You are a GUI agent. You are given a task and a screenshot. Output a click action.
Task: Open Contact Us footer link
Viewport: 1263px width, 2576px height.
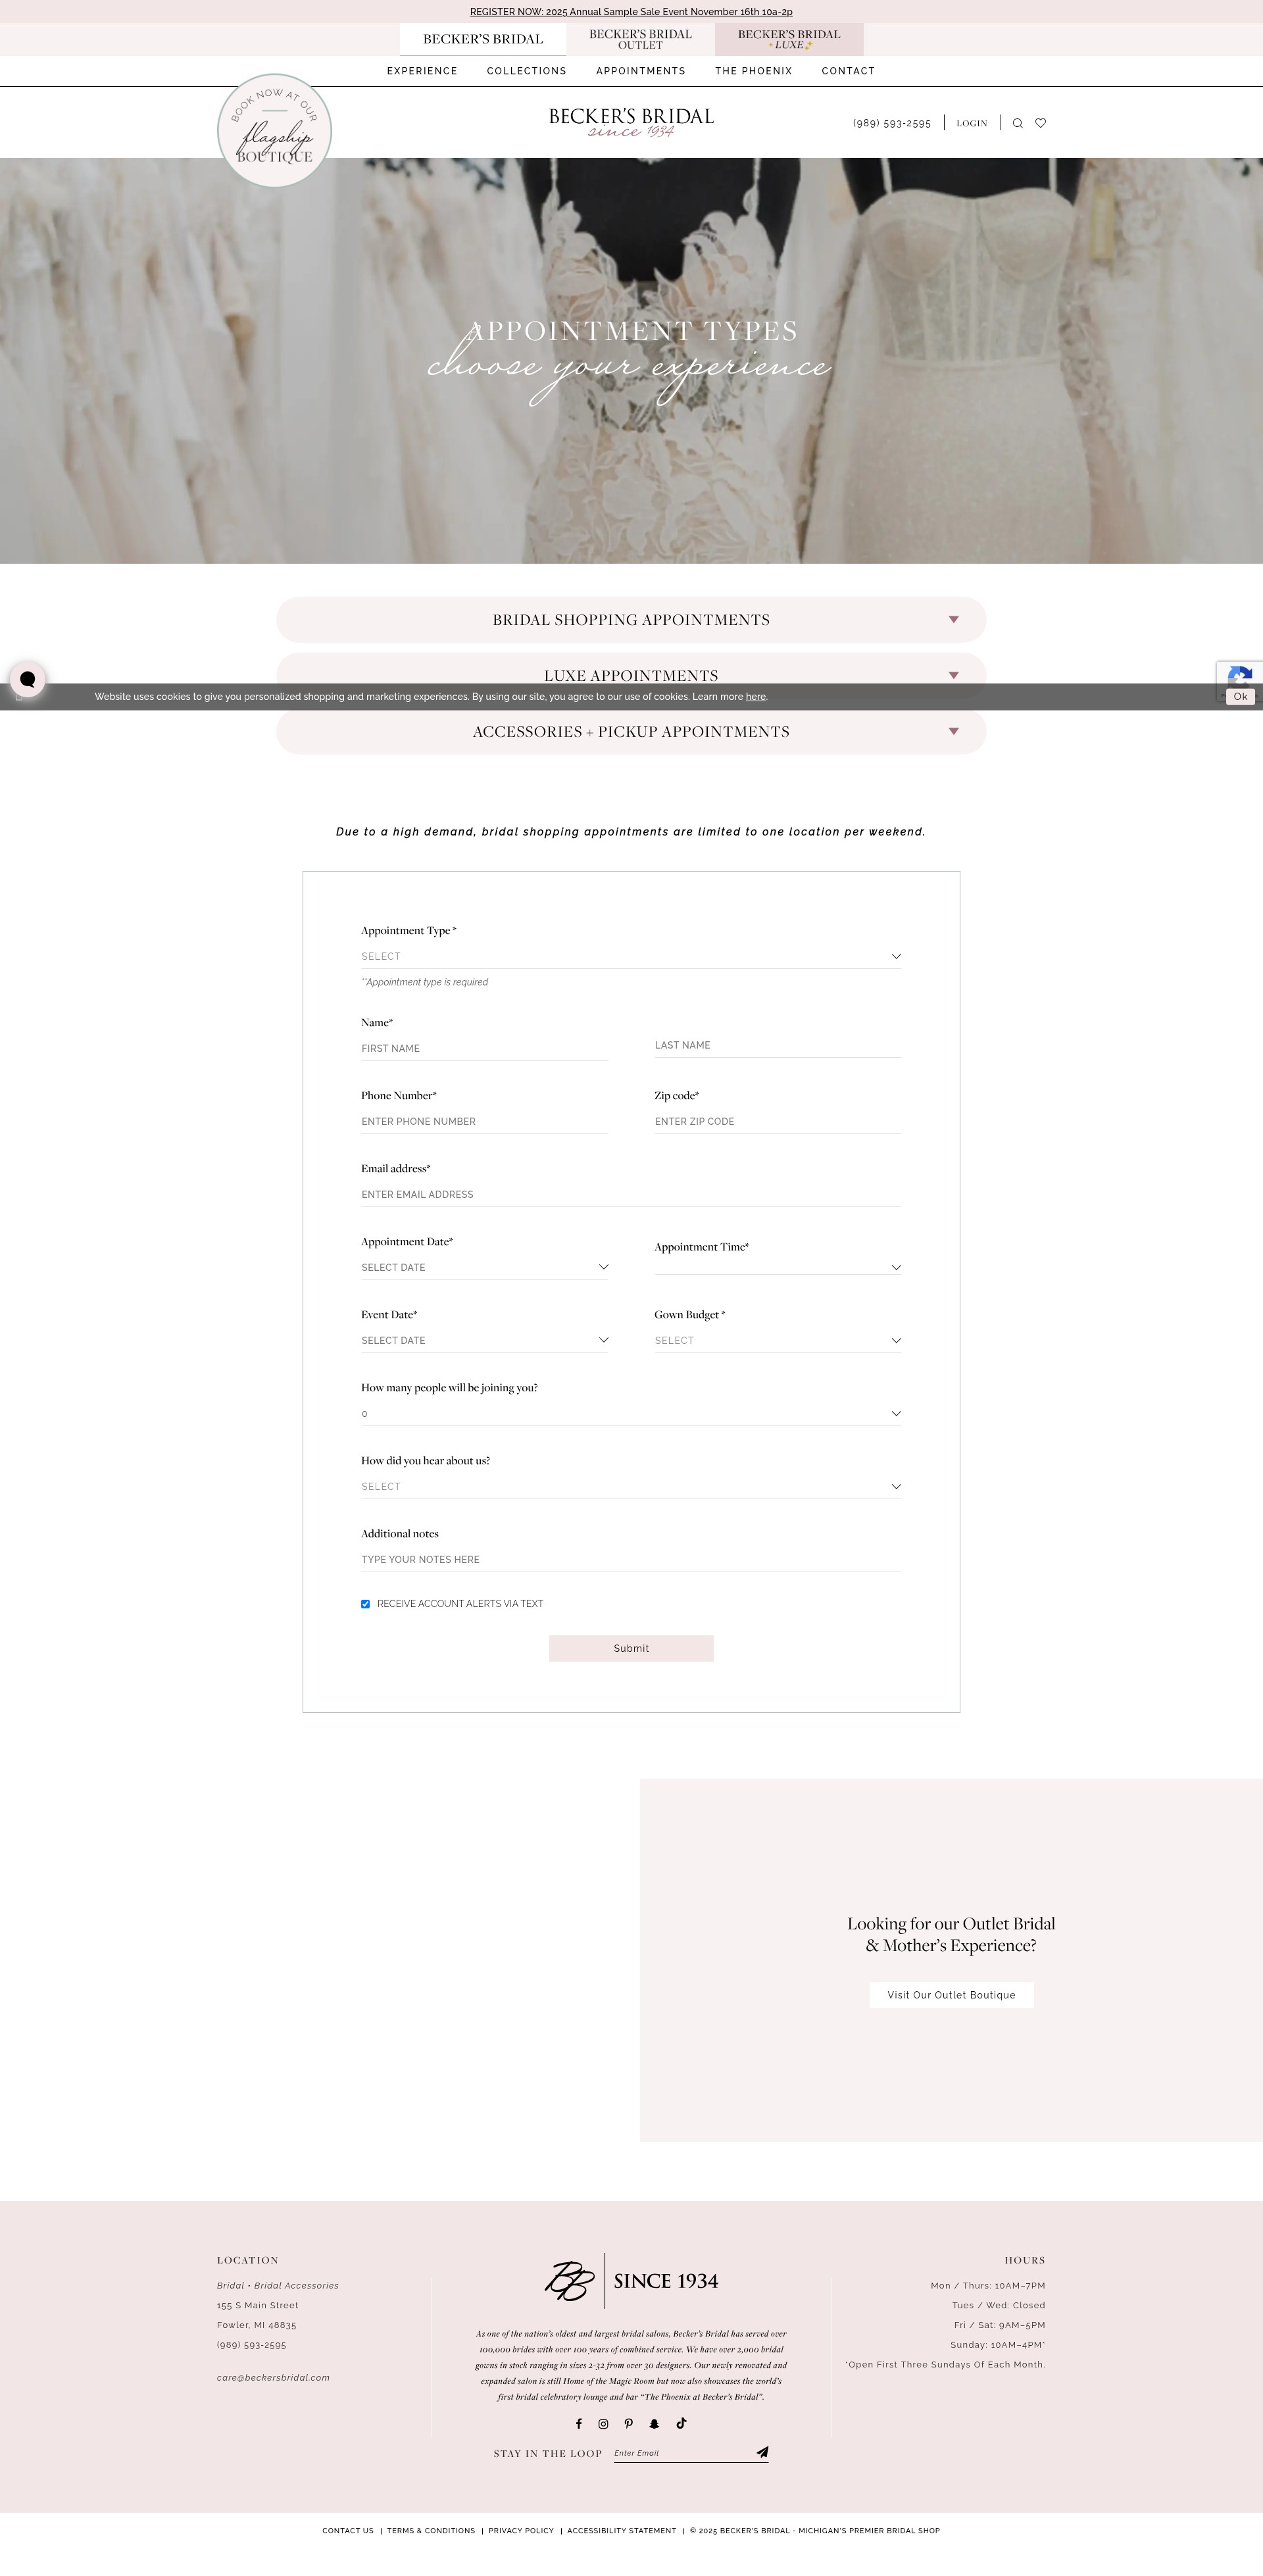pos(348,2531)
